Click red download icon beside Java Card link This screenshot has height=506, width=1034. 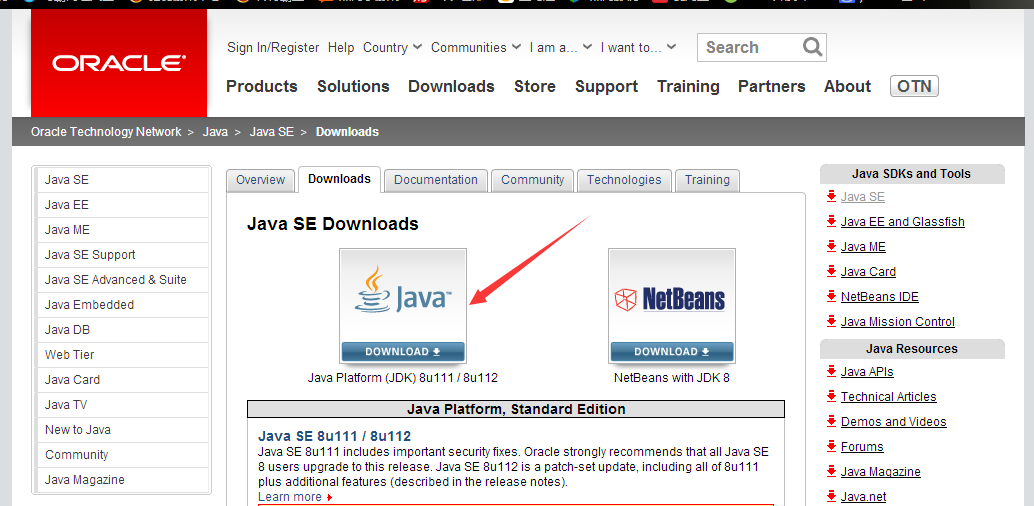(831, 272)
